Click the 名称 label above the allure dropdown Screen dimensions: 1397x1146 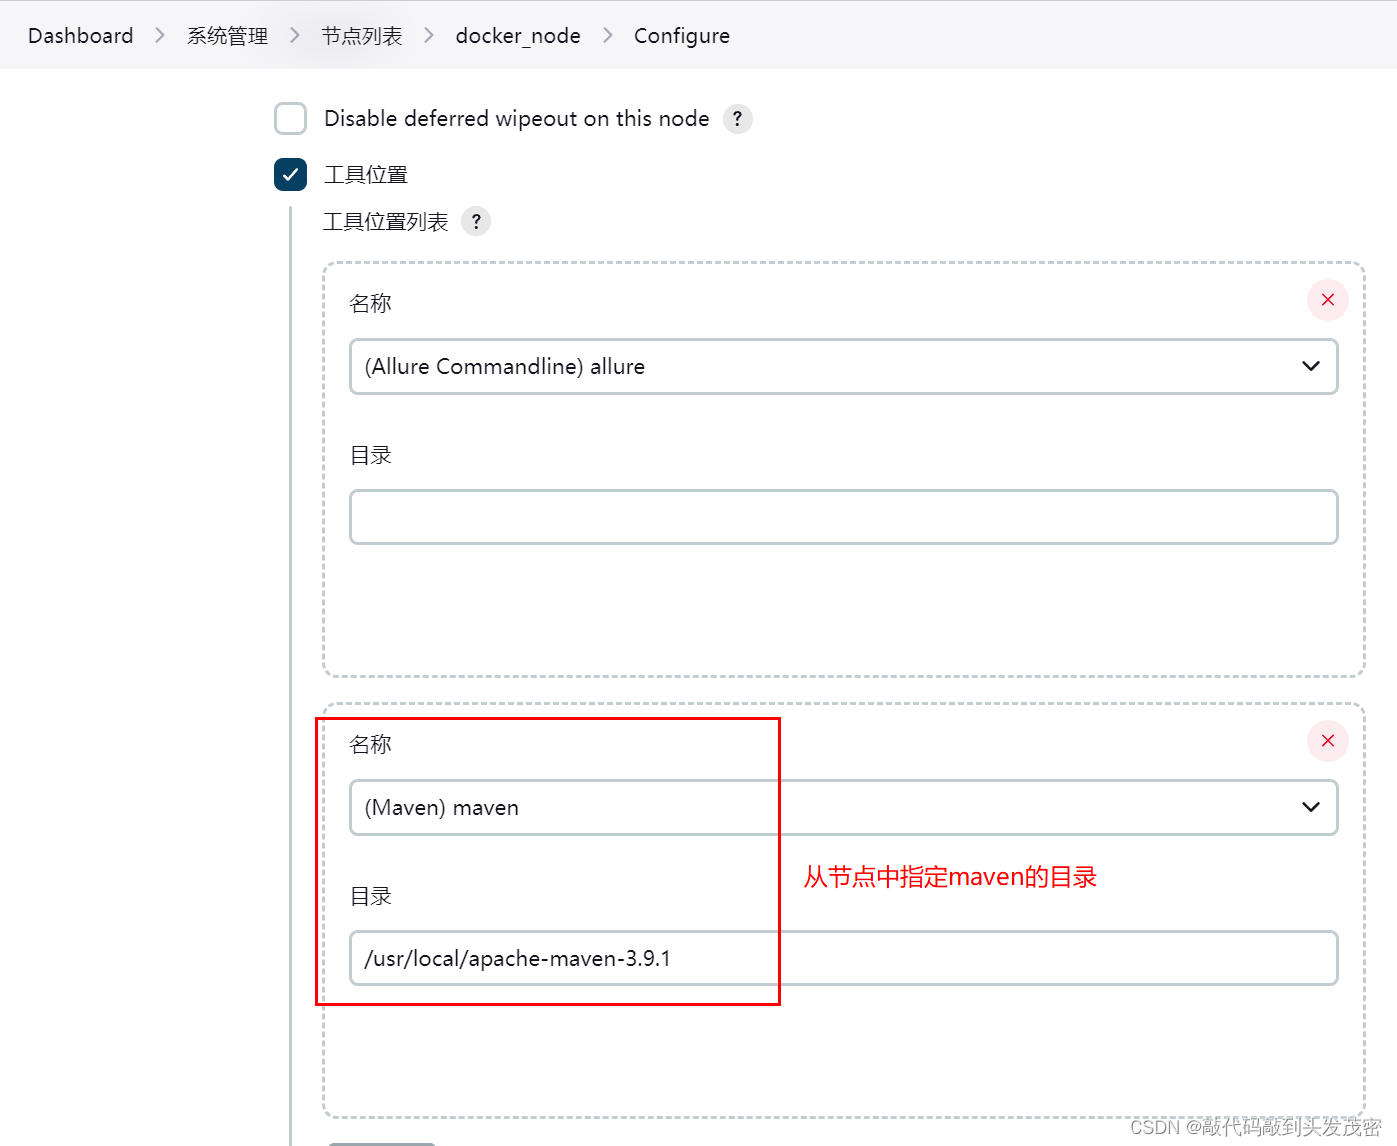371,303
